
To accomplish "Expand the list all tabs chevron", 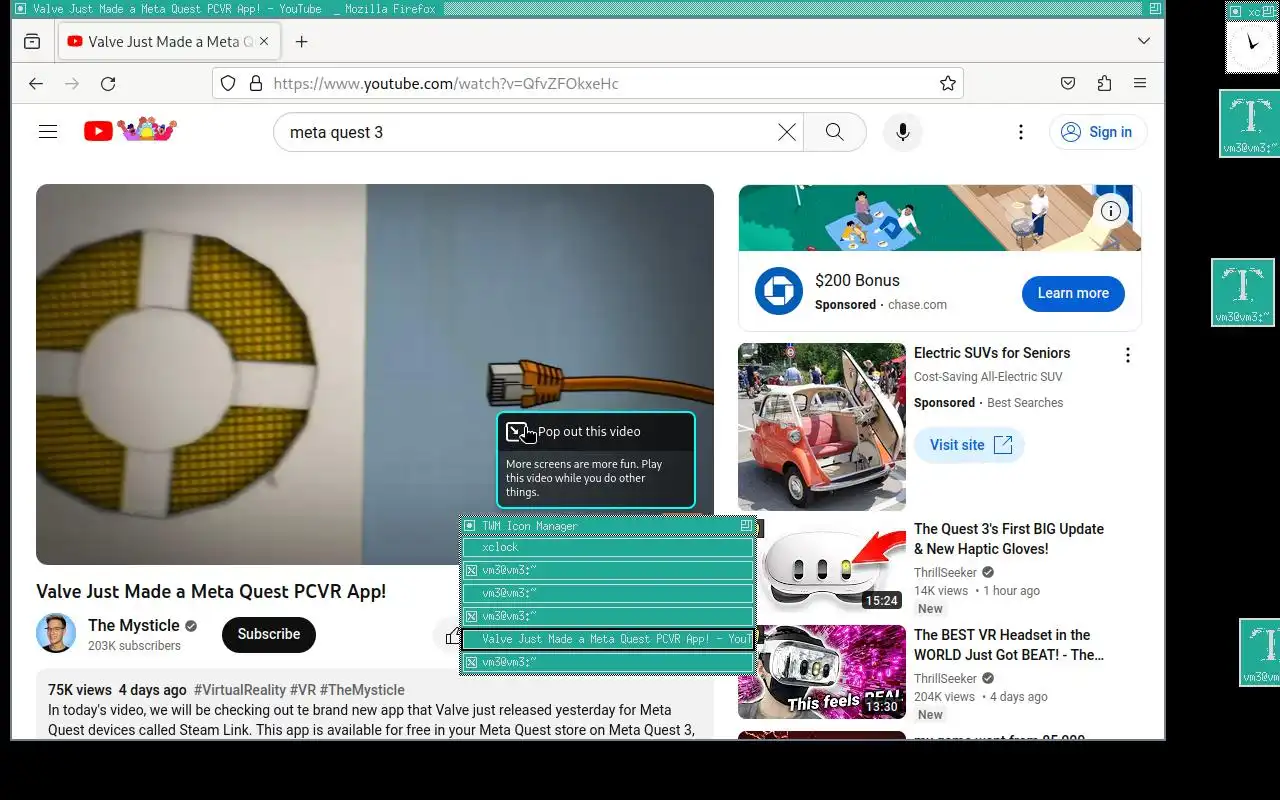I will tap(1144, 41).
